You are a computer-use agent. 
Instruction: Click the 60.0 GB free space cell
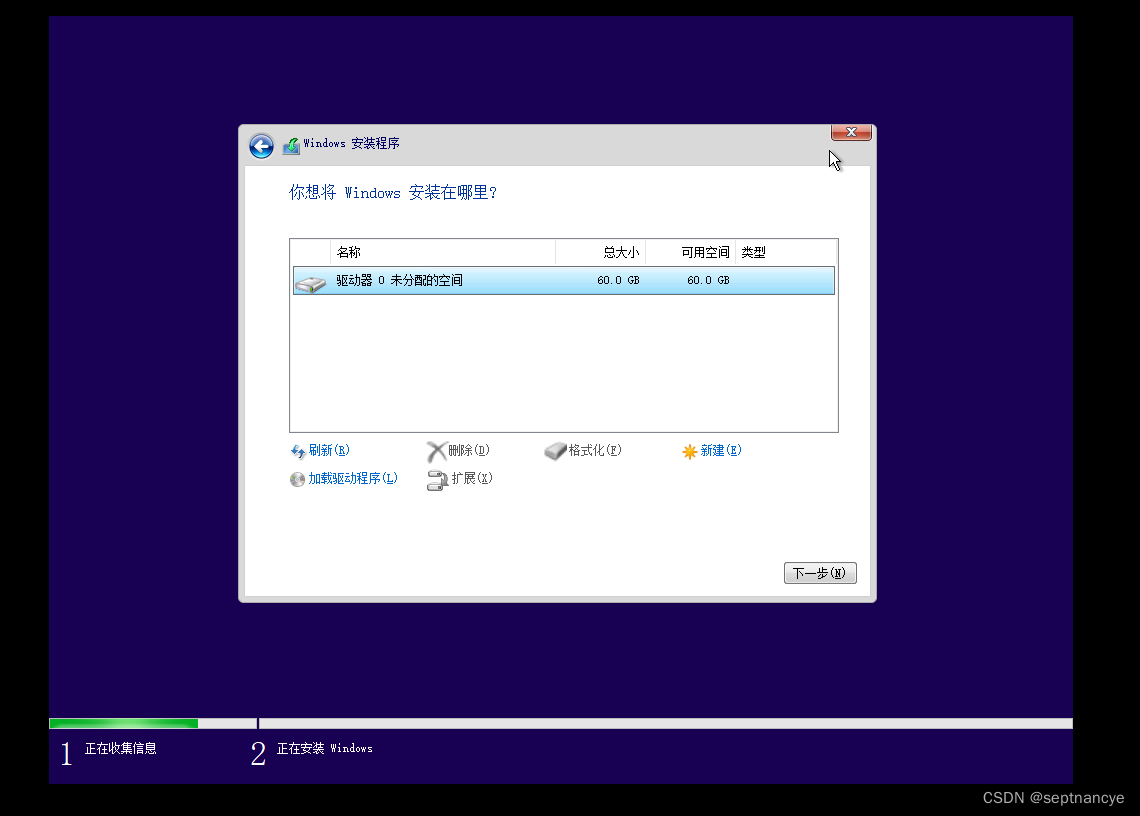[708, 280]
